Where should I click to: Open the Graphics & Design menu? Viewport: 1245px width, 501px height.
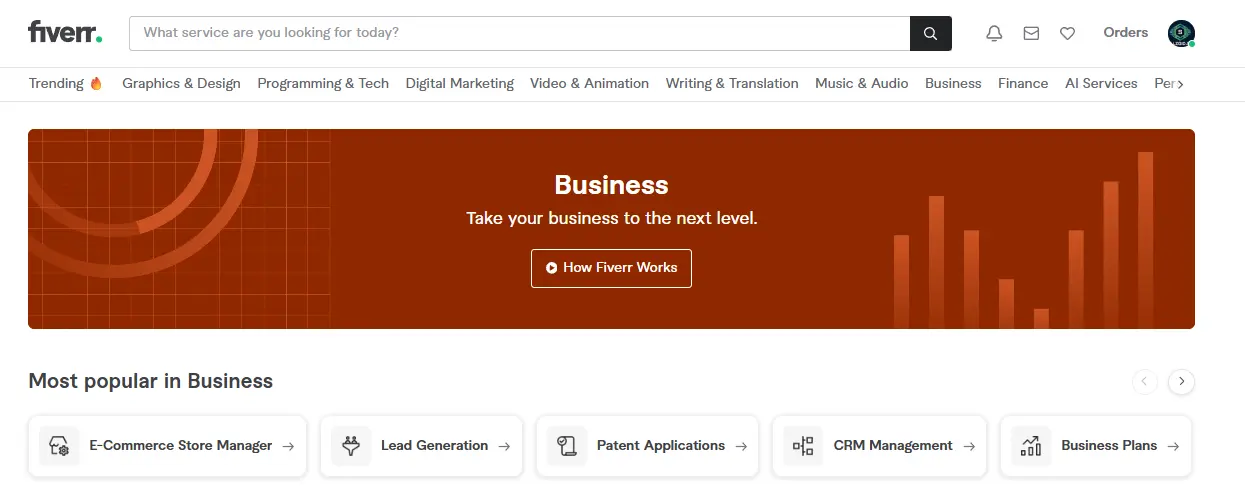pyautogui.click(x=181, y=83)
